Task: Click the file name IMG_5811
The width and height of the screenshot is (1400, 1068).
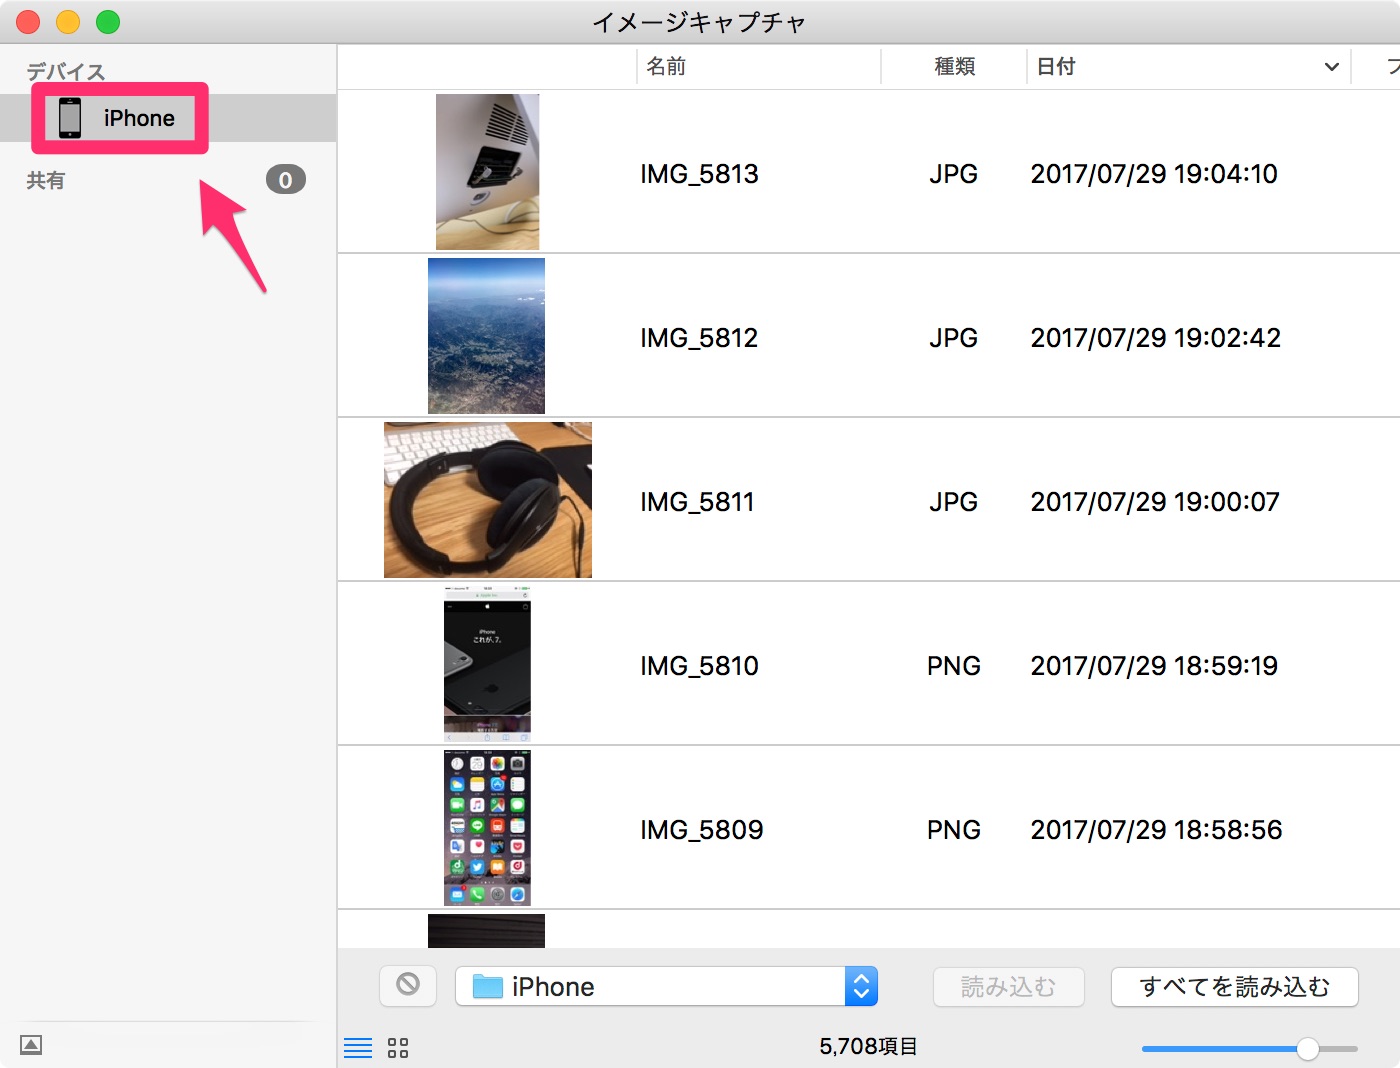Action: 697,502
